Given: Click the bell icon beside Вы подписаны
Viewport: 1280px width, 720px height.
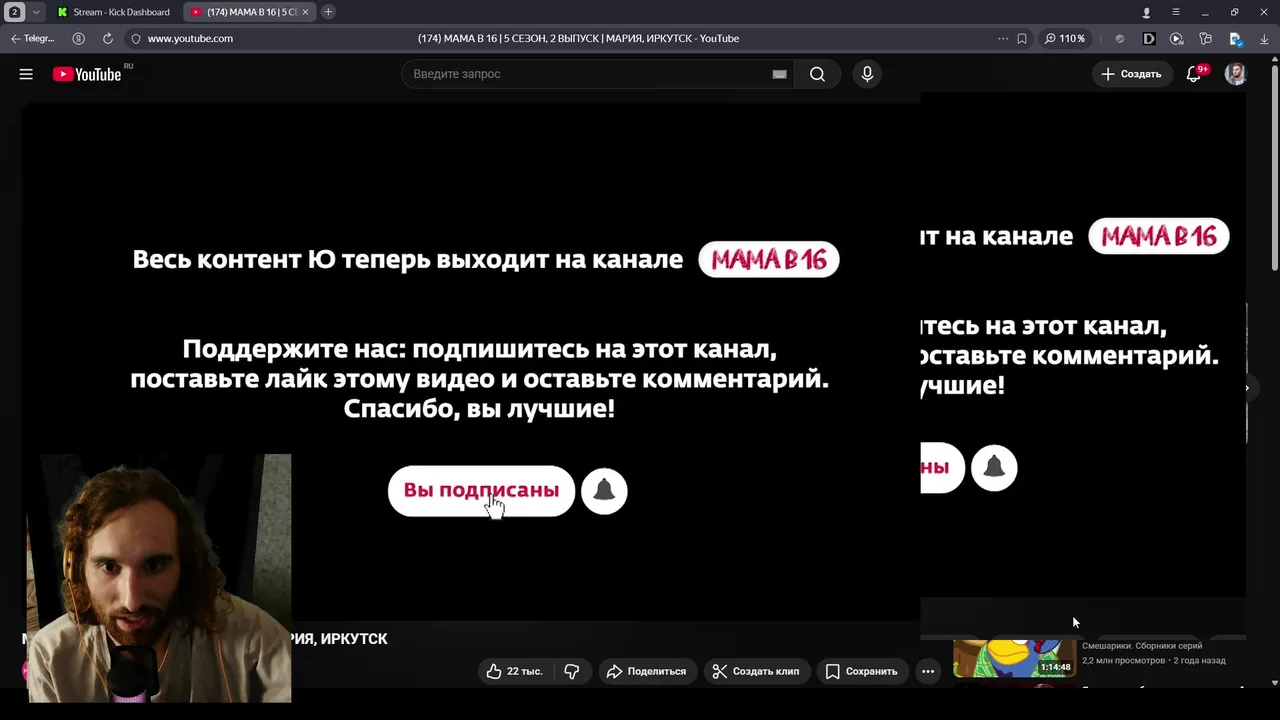Looking at the screenshot, I should click(x=604, y=491).
